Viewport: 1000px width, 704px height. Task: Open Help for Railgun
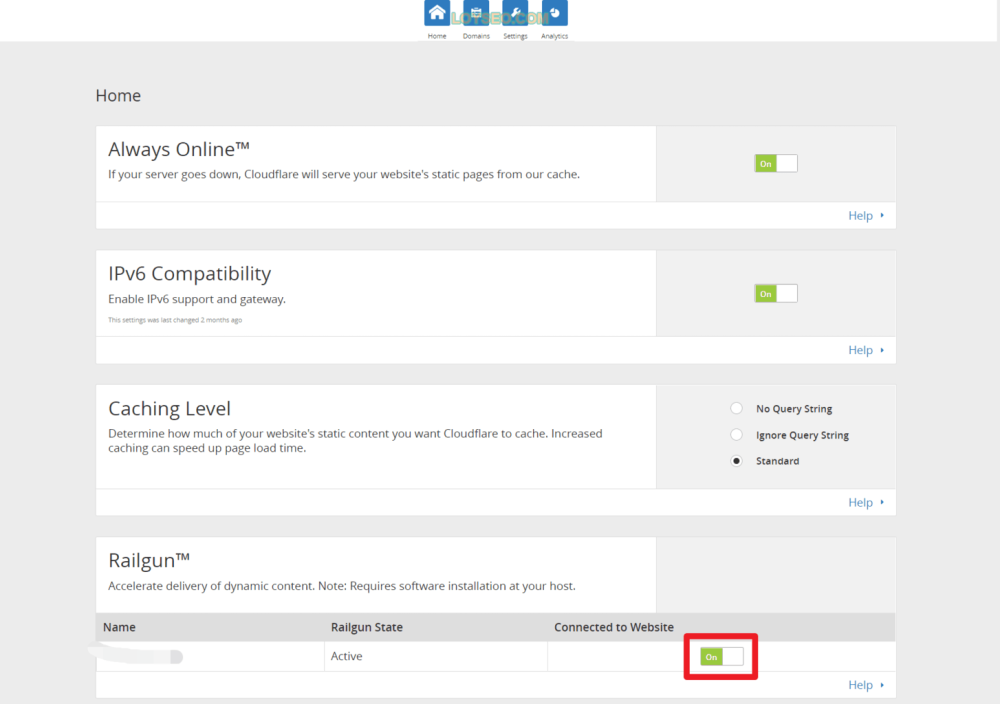(x=866, y=685)
